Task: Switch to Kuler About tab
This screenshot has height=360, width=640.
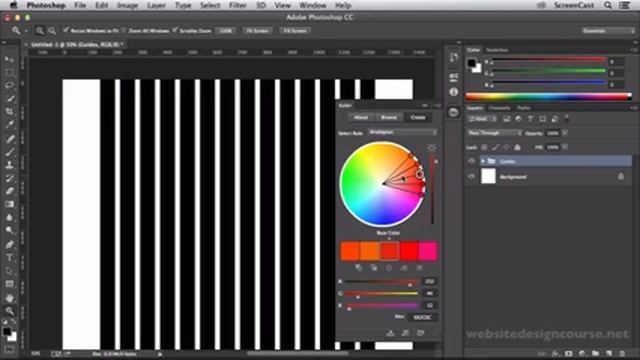Action: click(x=361, y=117)
